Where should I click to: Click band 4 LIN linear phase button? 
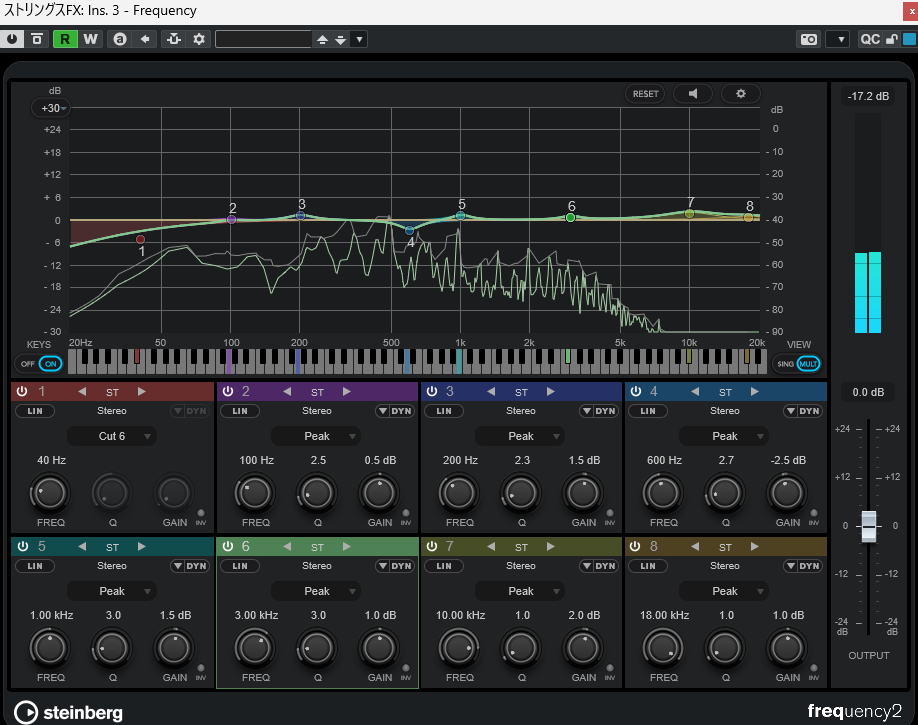(x=648, y=411)
